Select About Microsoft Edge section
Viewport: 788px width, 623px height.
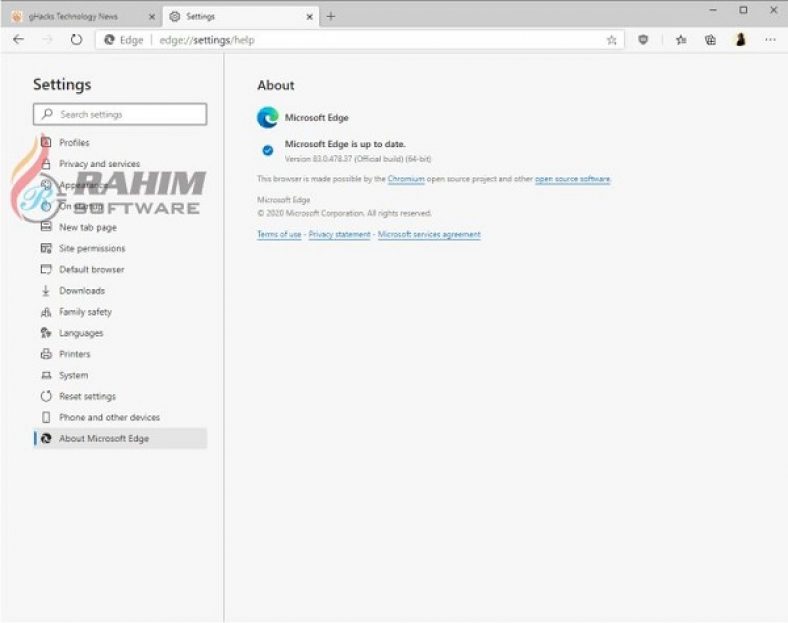coord(121,439)
